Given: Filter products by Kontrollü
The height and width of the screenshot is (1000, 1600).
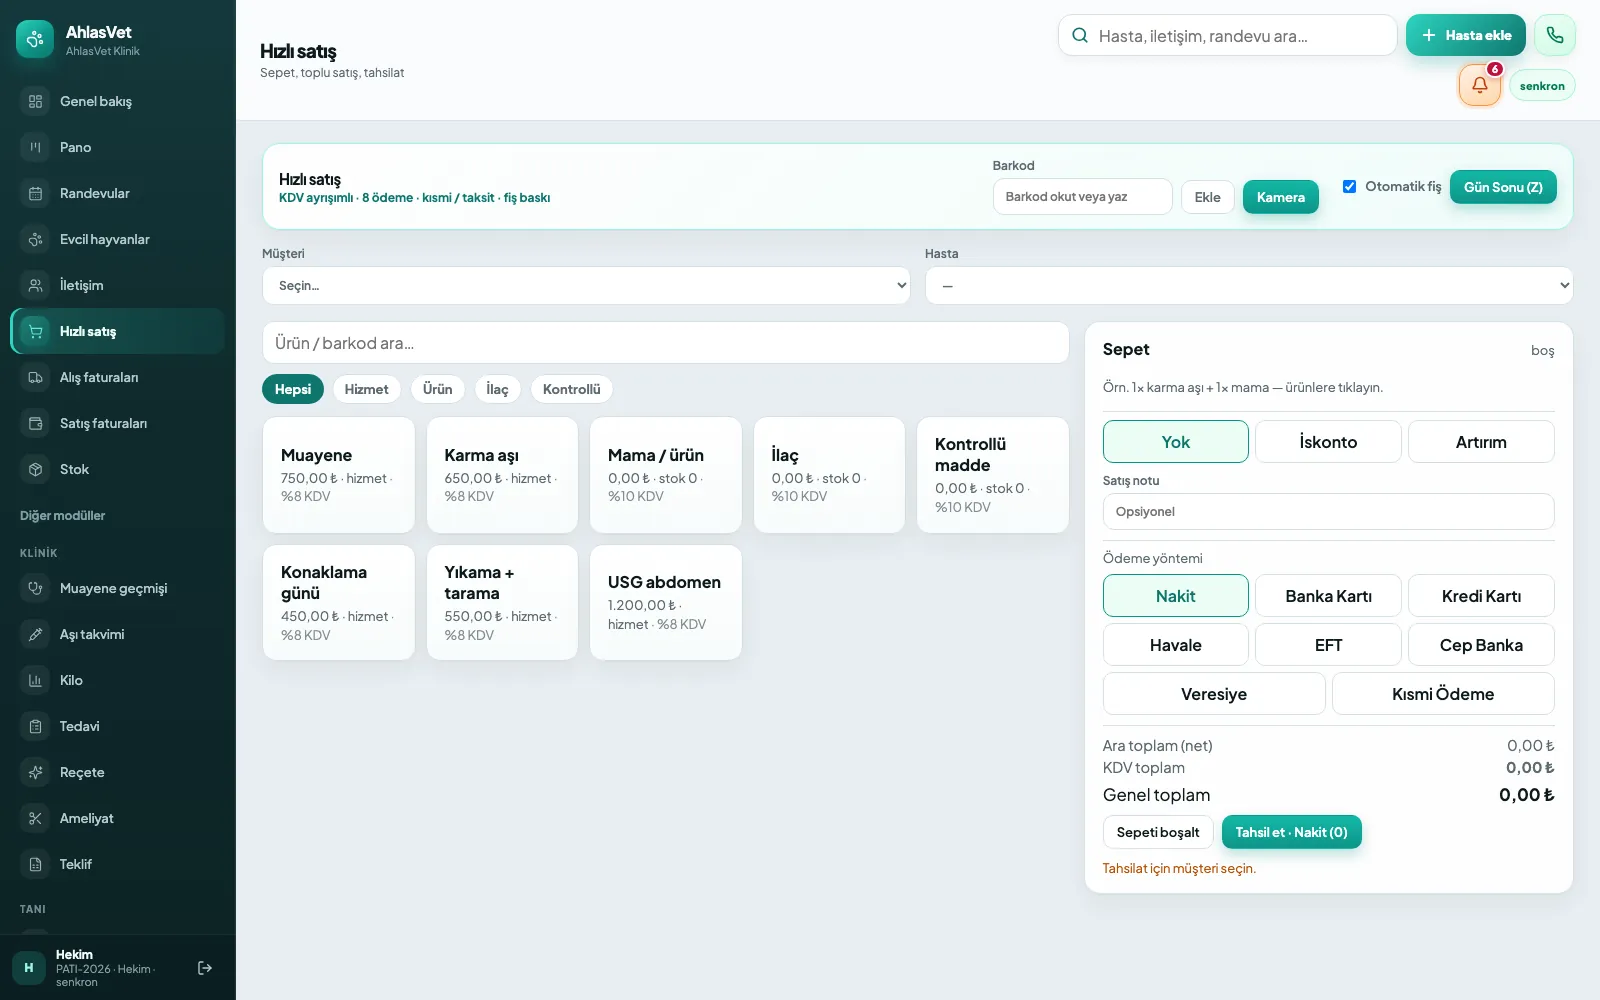Looking at the screenshot, I should (572, 389).
